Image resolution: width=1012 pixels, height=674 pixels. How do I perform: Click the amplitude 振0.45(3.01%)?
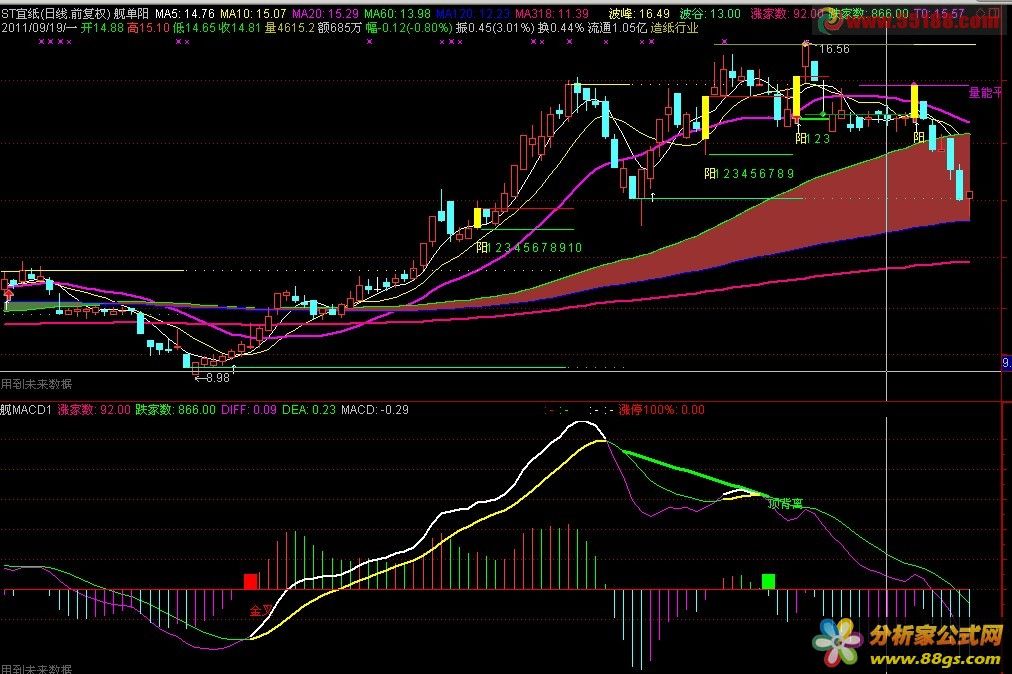point(495,28)
